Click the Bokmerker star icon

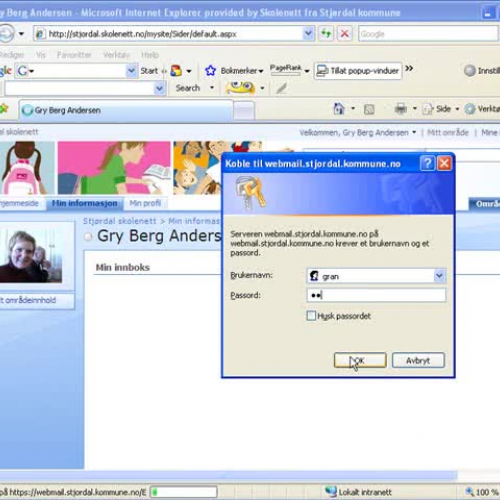(x=210, y=71)
